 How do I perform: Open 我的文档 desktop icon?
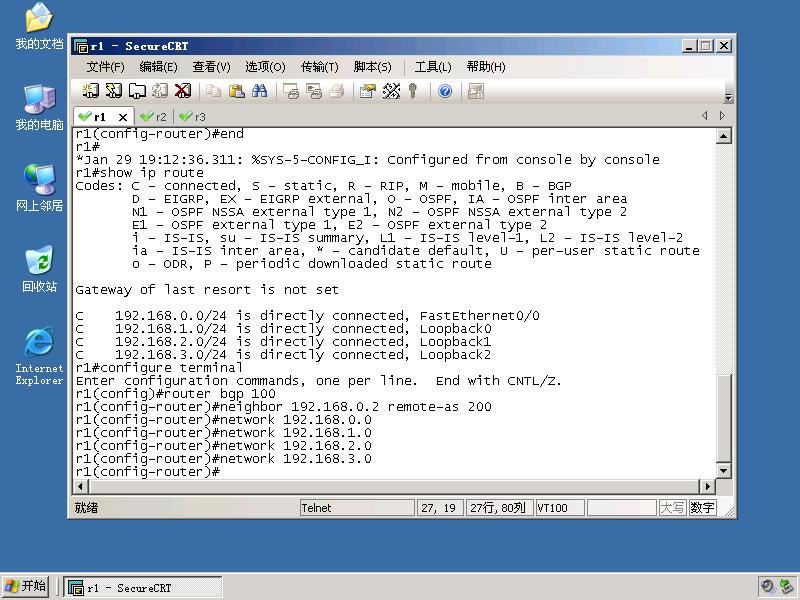(39, 27)
